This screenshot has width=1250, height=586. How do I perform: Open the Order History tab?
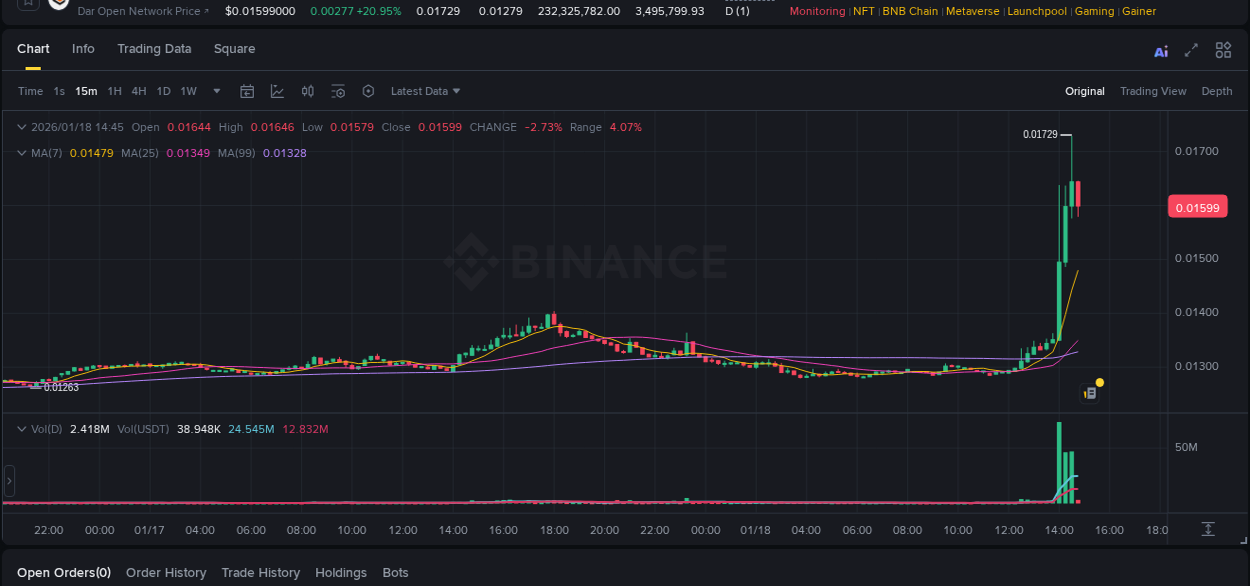tap(166, 572)
